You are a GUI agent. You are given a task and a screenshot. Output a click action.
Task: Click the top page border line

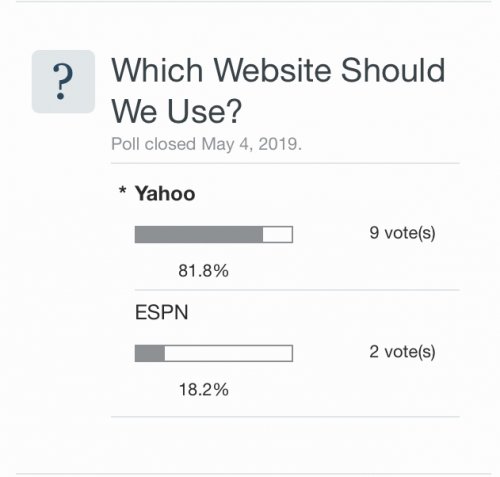[253, 1]
